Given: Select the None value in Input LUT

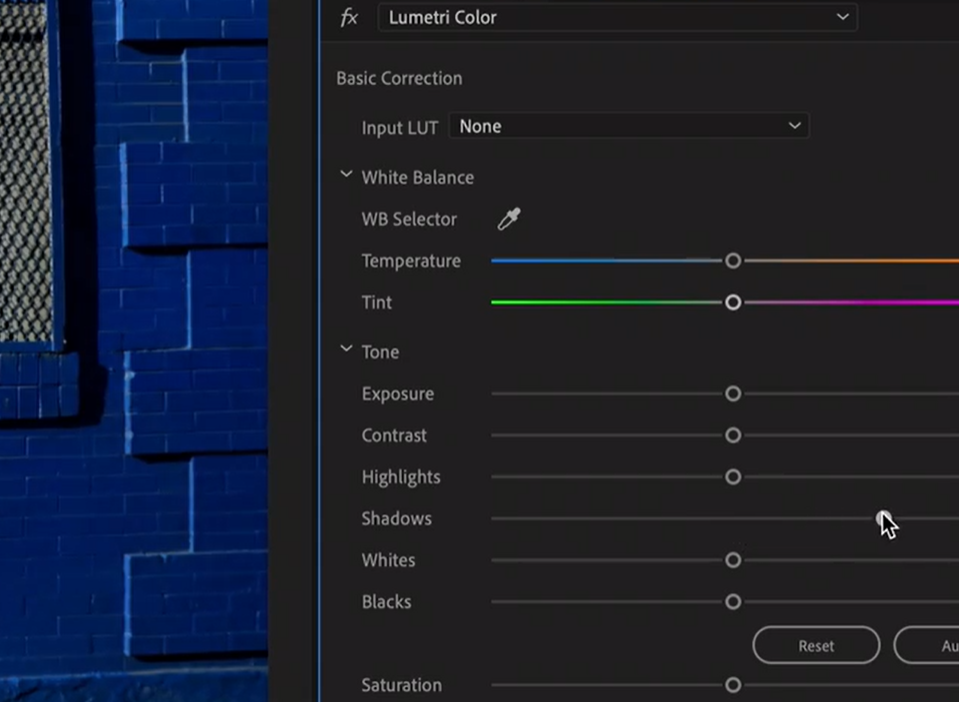Looking at the screenshot, I should [x=480, y=126].
